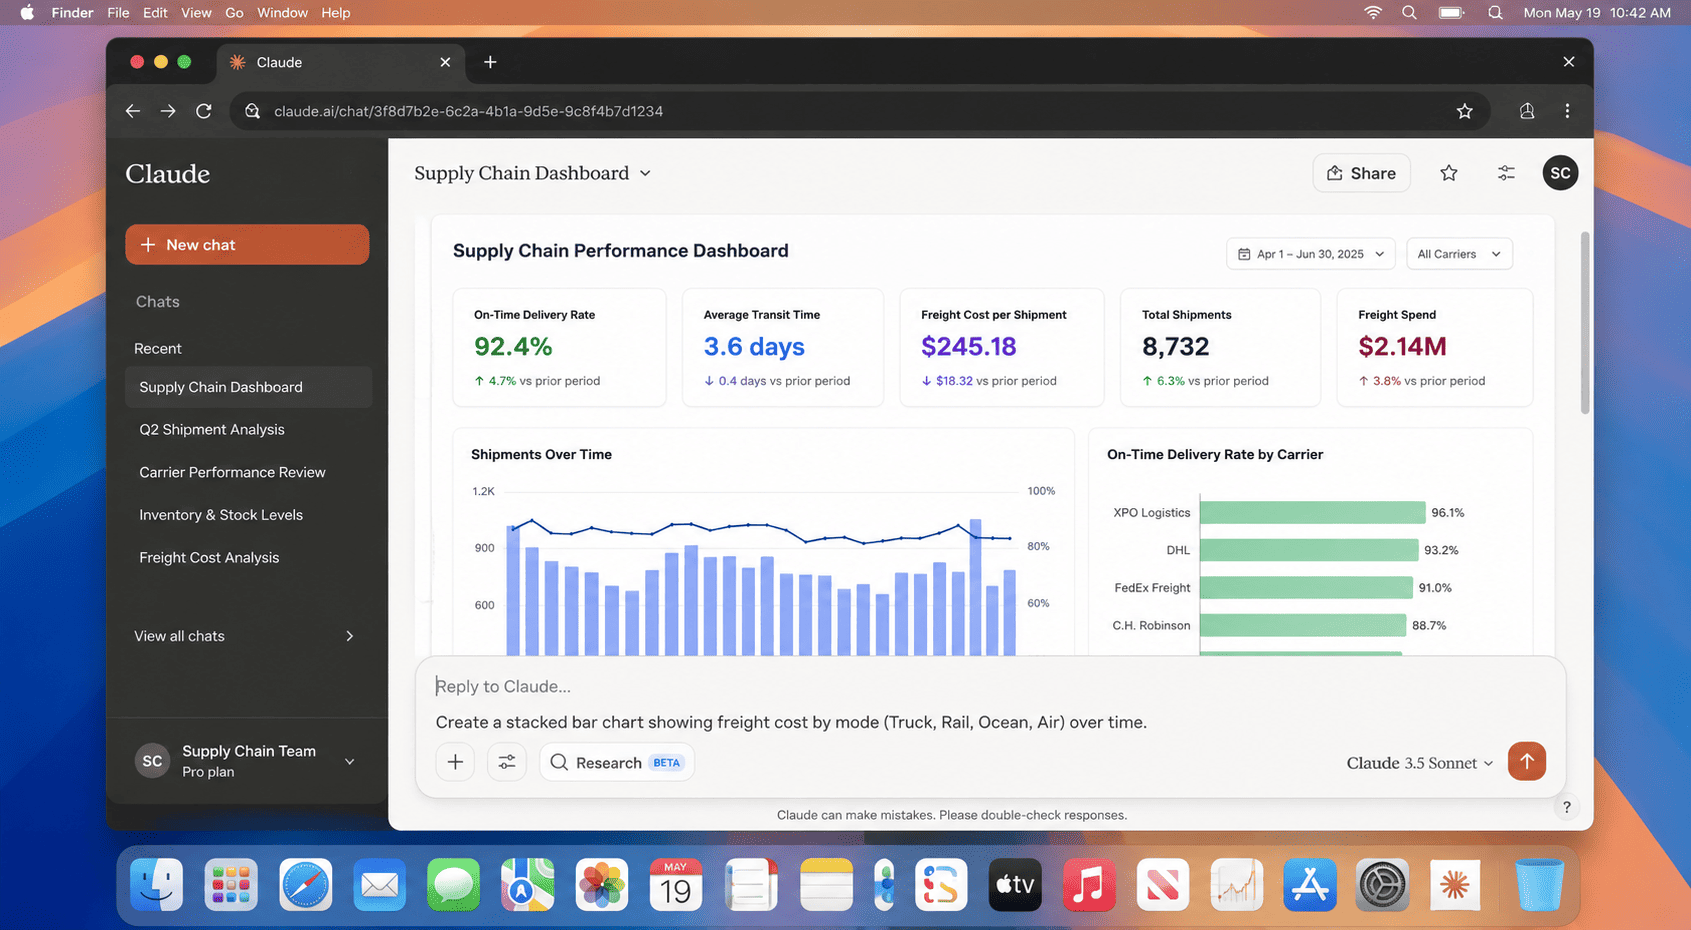Viewport: 1691px width, 930px height.
Task: Bookmark this page with browser star
Action: pos(1464,111)
